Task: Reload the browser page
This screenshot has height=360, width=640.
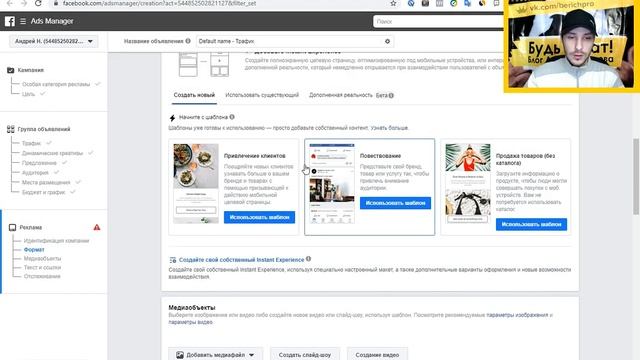Action: (x=38, y=3)
